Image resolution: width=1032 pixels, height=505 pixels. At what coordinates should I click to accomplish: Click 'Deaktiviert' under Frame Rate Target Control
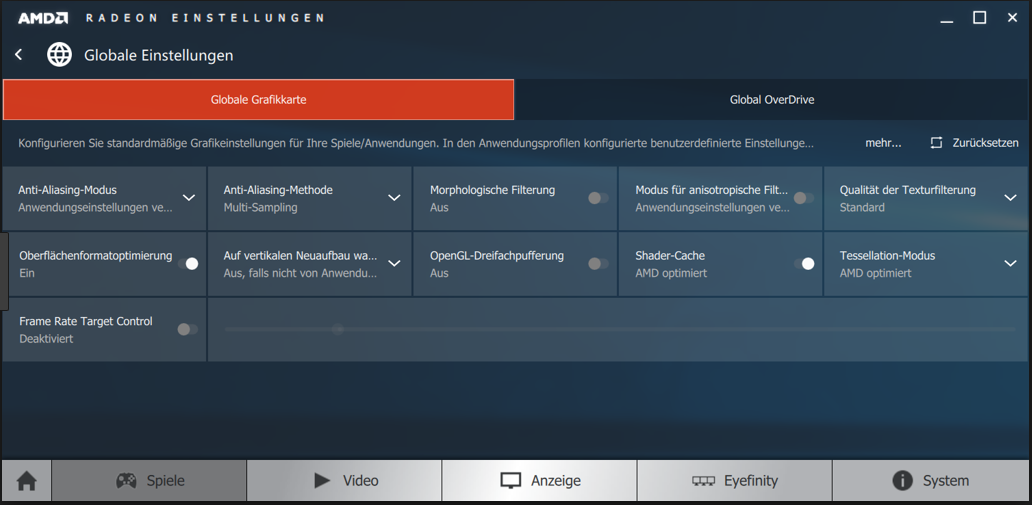click(46, 339)
